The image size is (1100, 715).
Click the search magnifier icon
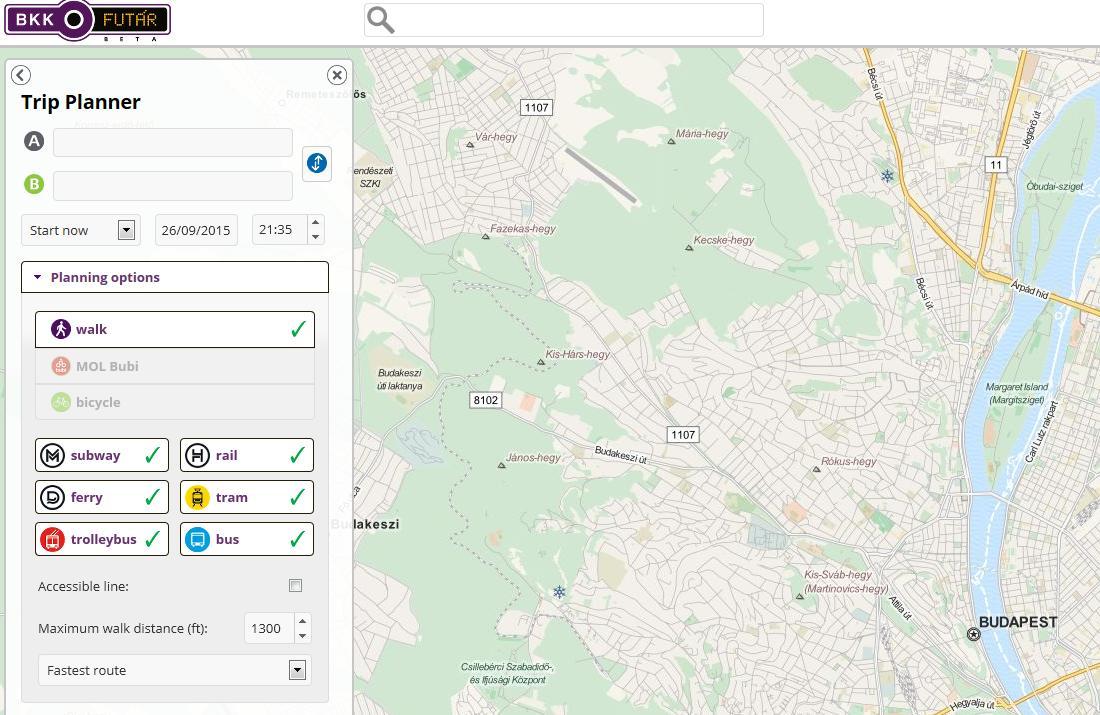381,20
